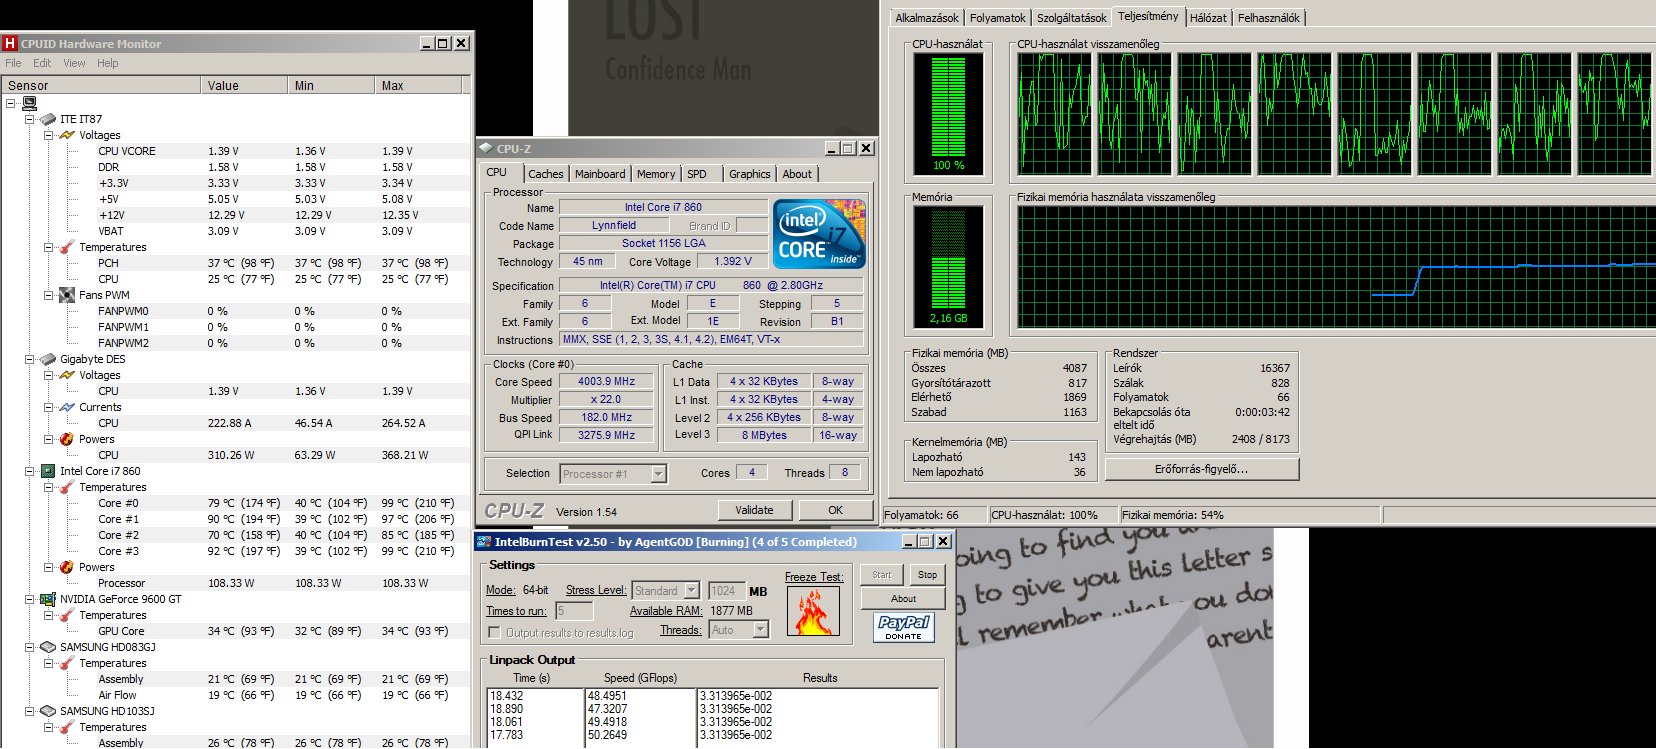This screenshot has height=749, width=1656.
Task: Switch to Folyamatok tab in Task Manager
Action: [998, 18]
